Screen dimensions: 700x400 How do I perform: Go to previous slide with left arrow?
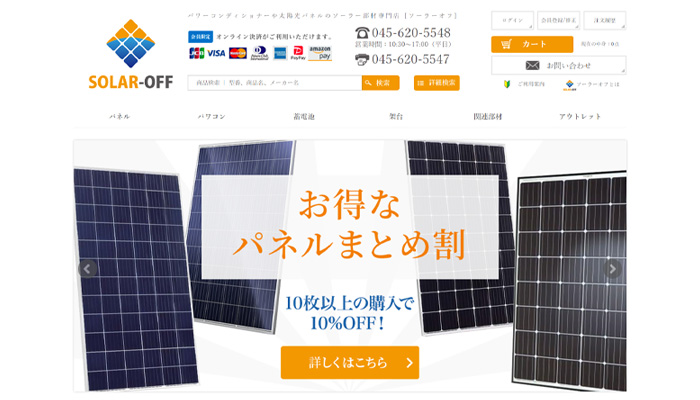click(88, 269)
